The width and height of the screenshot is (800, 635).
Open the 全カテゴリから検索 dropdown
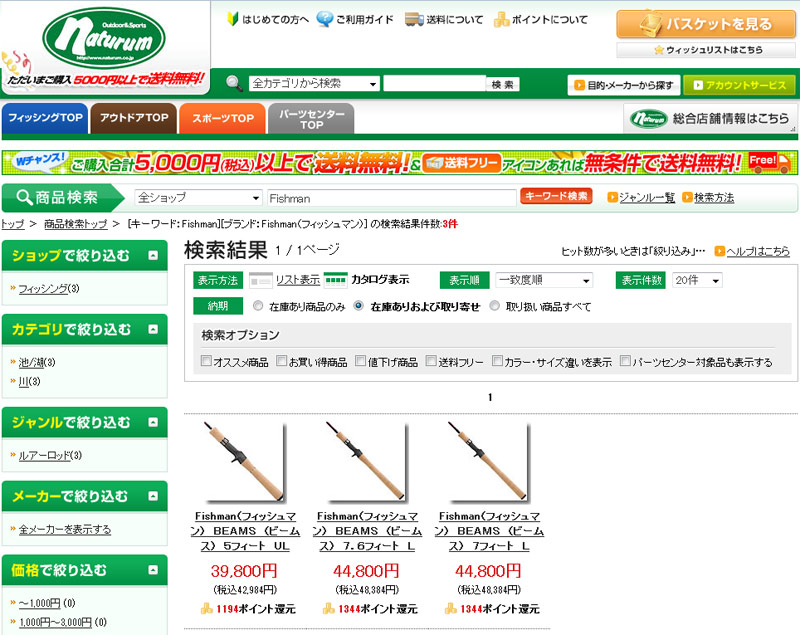(x=314, y=84)
